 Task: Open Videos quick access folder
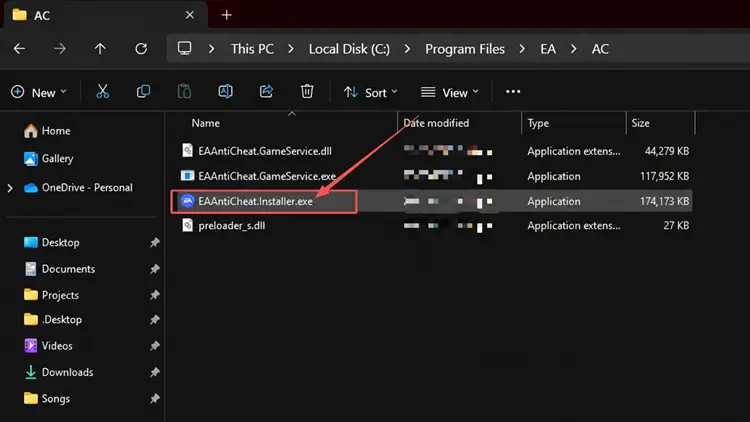click(48, 345)
